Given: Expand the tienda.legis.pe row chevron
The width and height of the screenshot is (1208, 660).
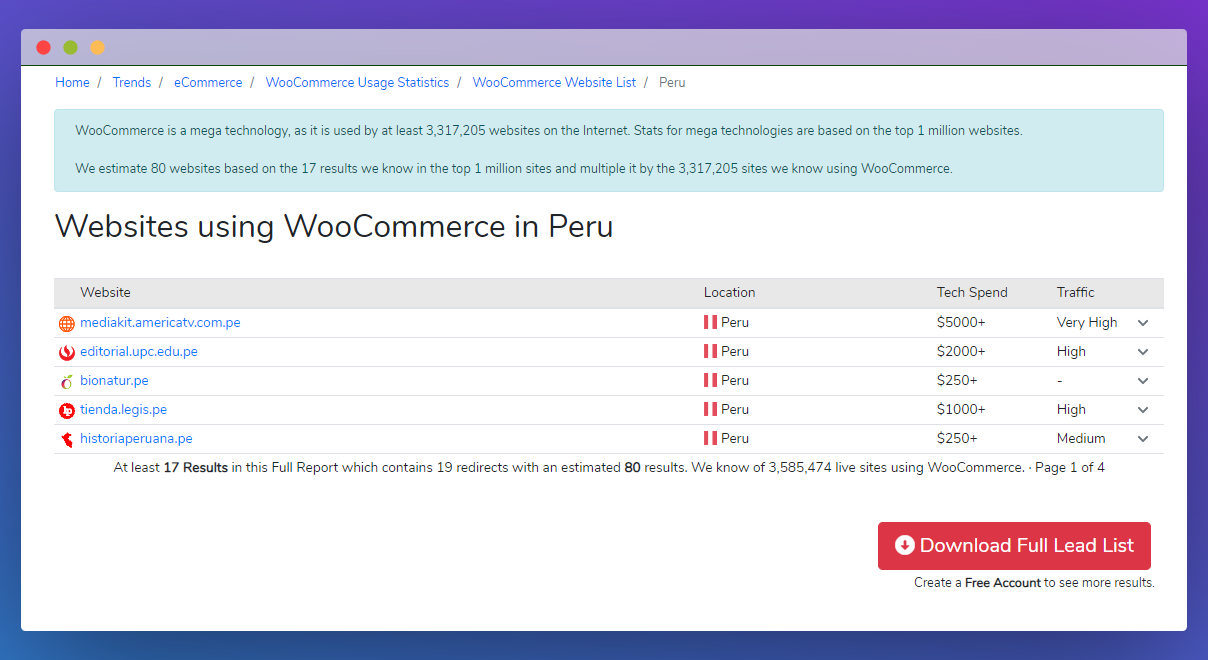Looking at the screenshot, I should click(x=1143, y=410).
